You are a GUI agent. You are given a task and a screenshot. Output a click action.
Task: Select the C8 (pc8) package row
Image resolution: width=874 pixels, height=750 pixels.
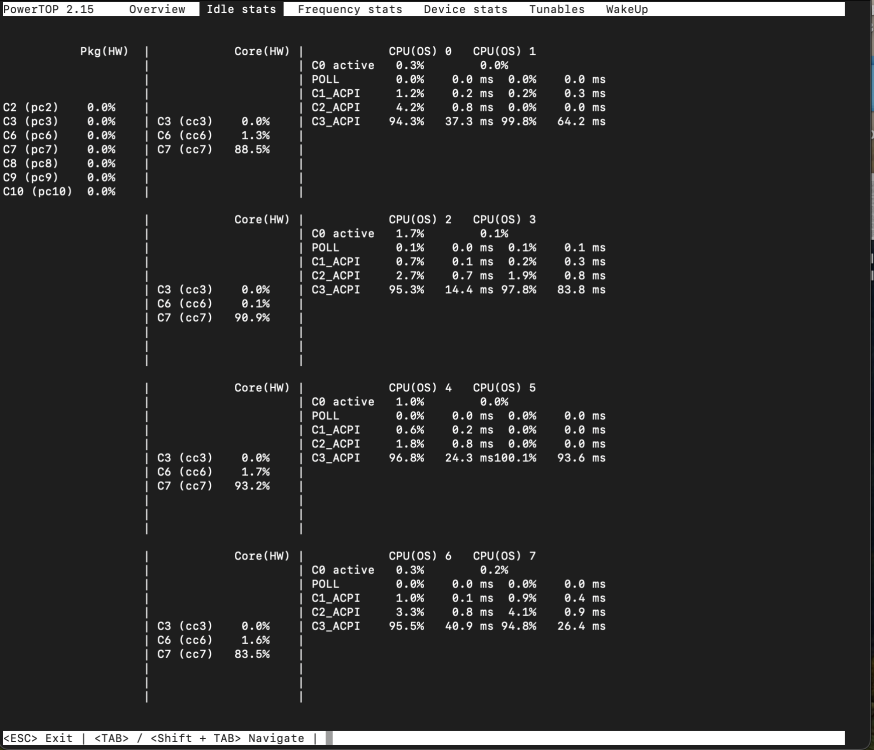pos(59,163)
